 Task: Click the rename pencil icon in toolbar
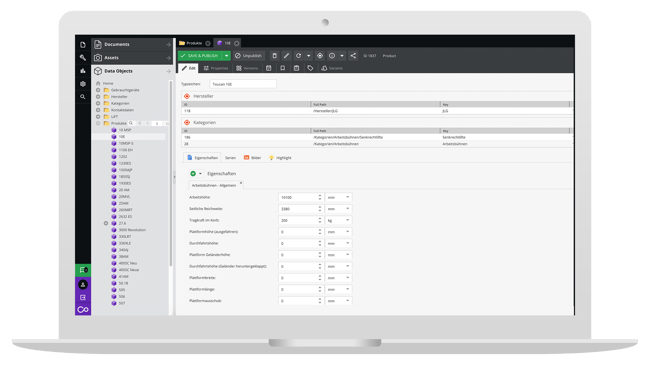[286, 56]
